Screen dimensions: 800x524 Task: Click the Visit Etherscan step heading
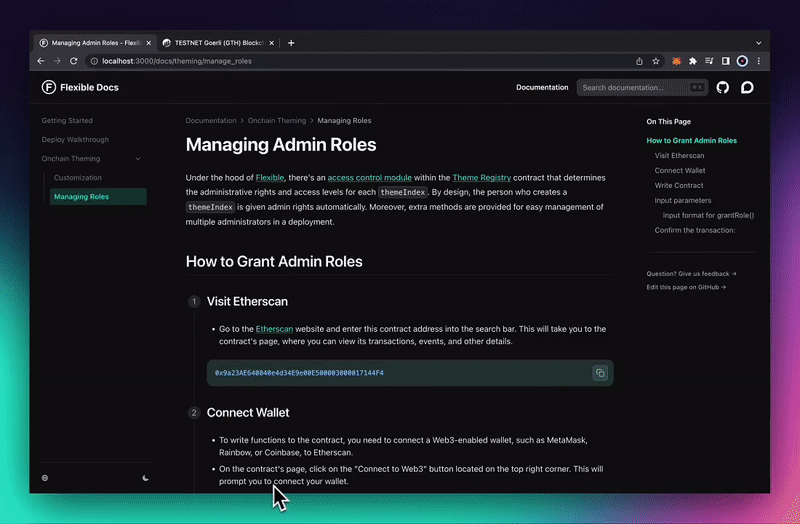[247, 302]
